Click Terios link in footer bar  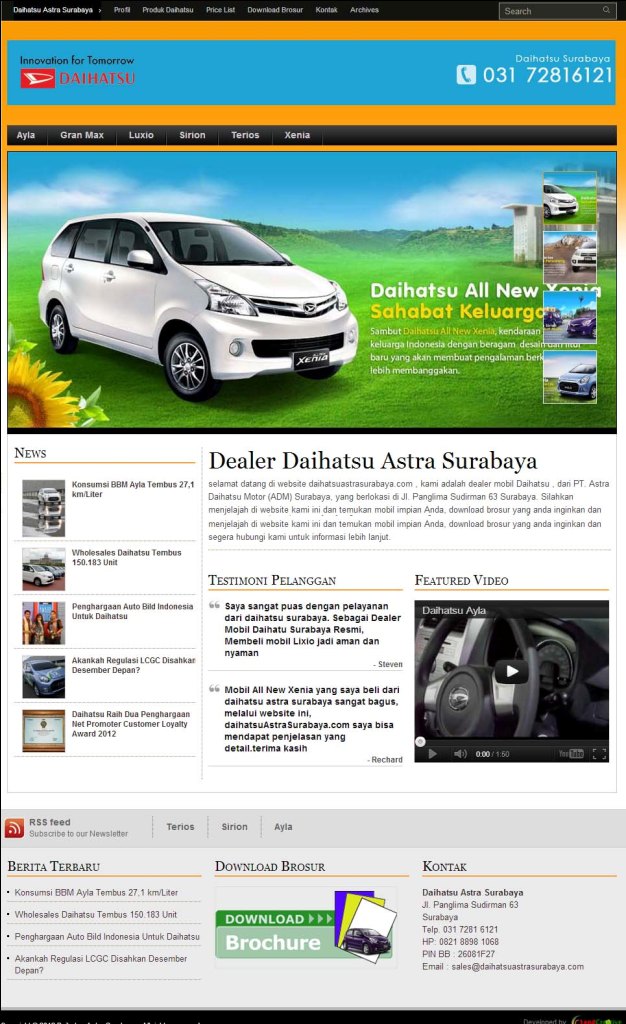point(180,827)
